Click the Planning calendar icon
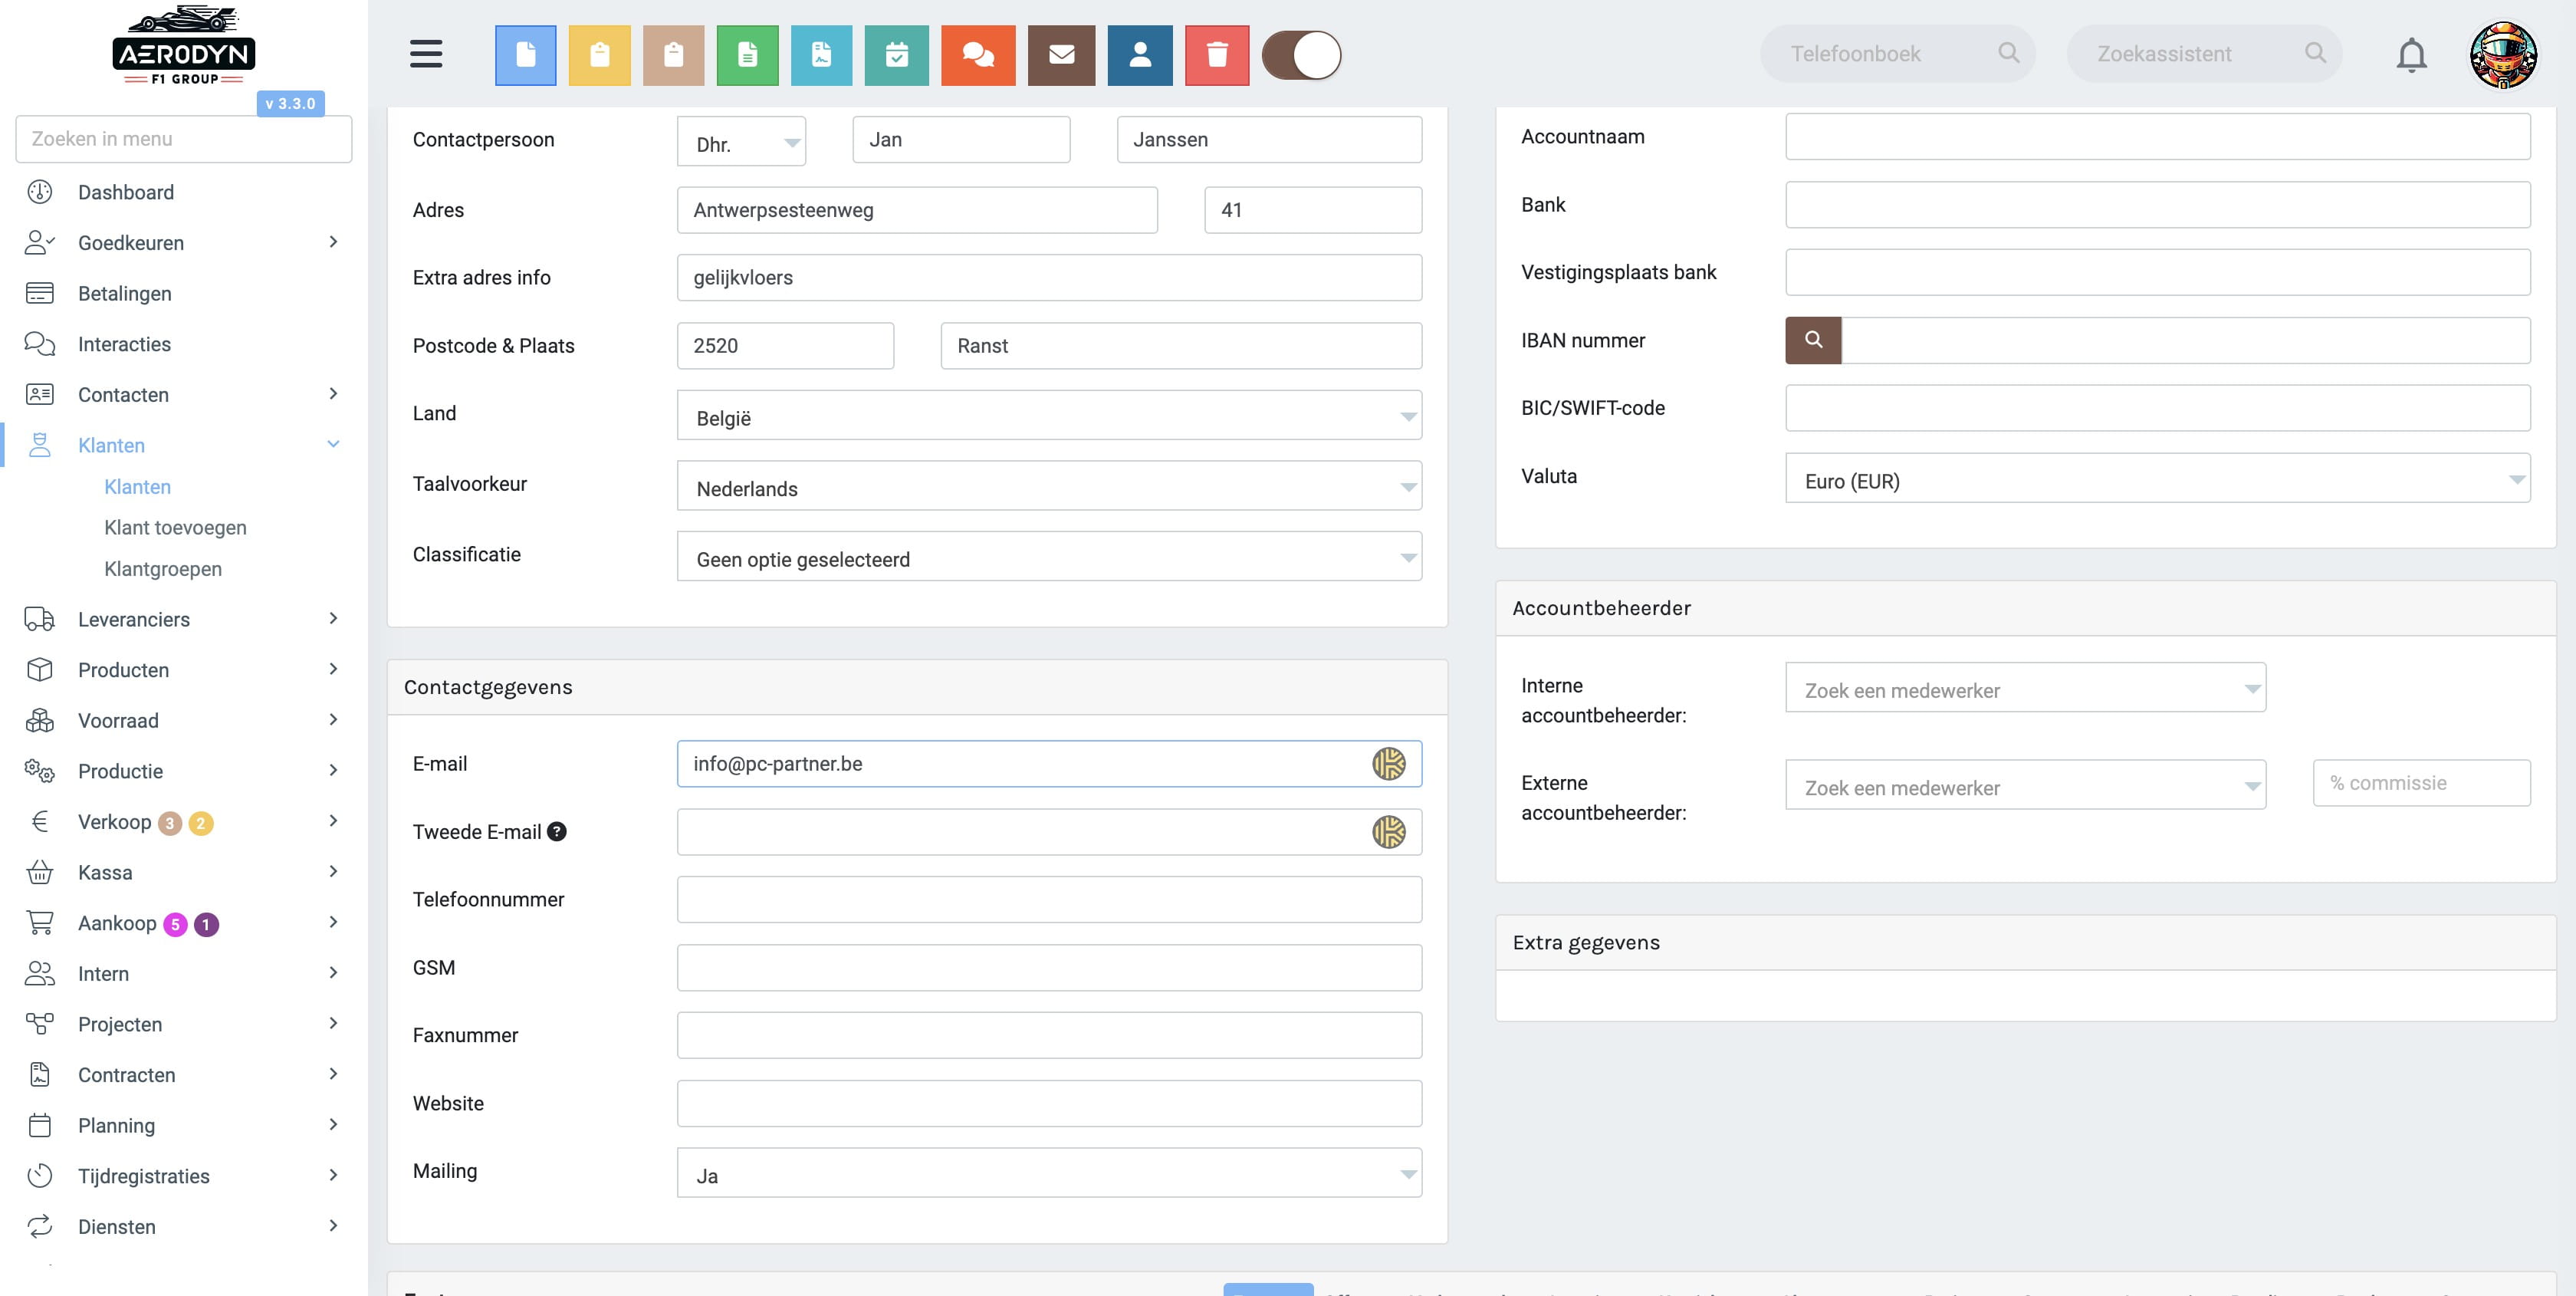The image size is (2576, 1296). coord(40,1126)
